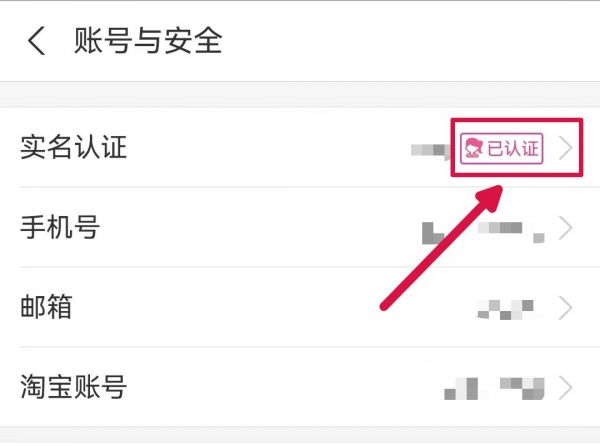Go back using the left arrow icon
This screenshot has width=600, height=446.
tap(37, 41)
